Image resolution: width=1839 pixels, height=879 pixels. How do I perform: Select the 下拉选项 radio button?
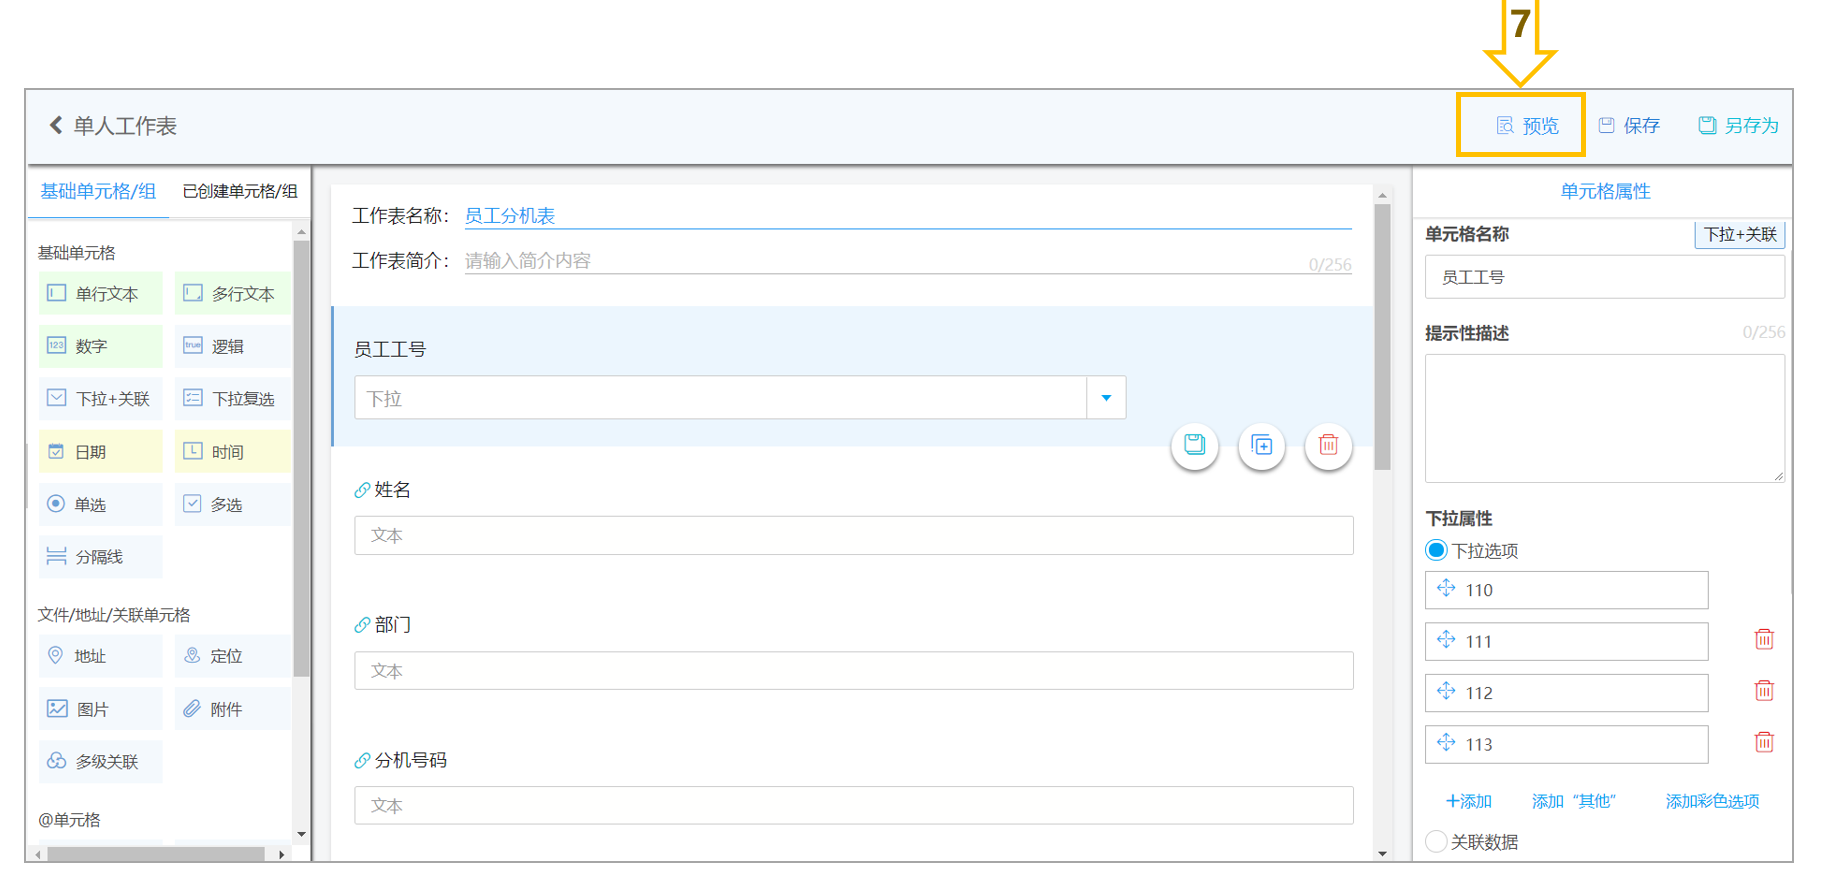click(x=1437, y=550)
